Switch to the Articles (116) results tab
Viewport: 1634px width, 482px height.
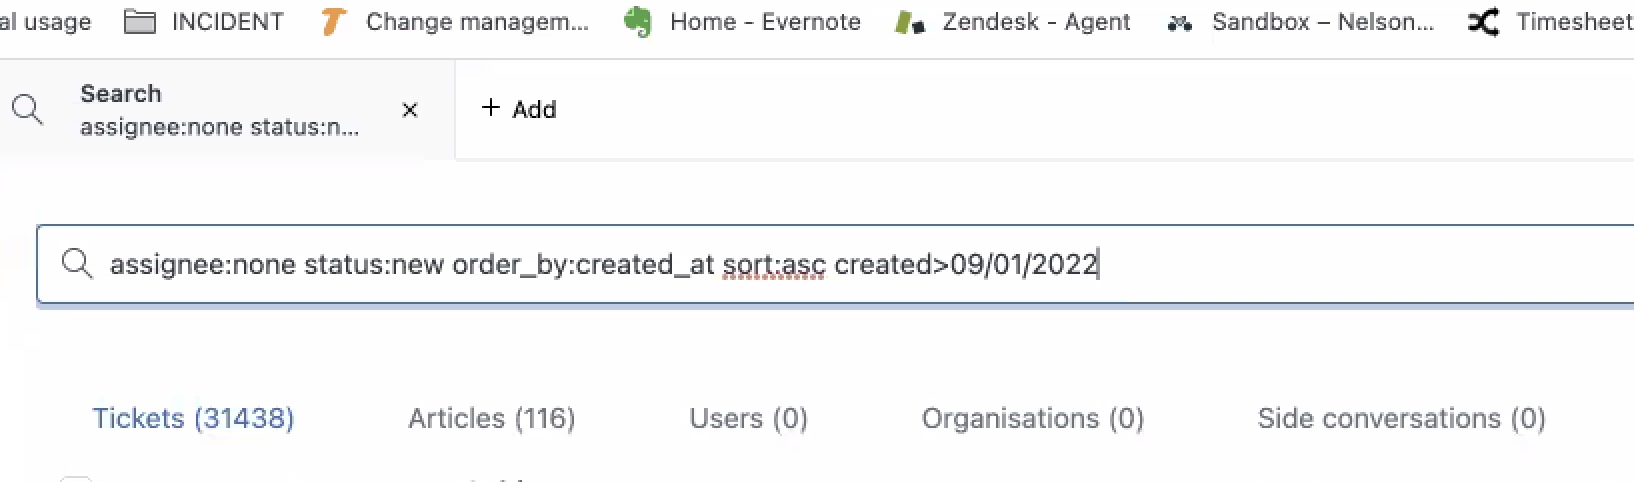(491, 418)
